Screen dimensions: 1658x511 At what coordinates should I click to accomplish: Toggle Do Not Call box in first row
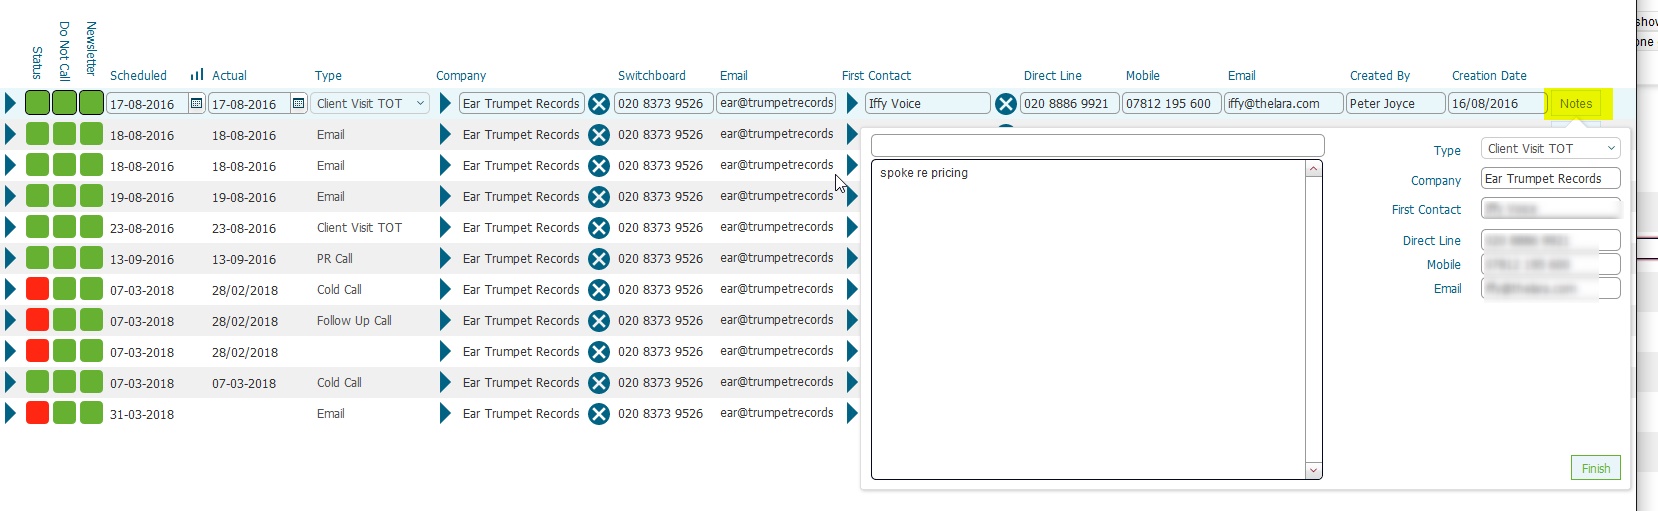[64, 103]
